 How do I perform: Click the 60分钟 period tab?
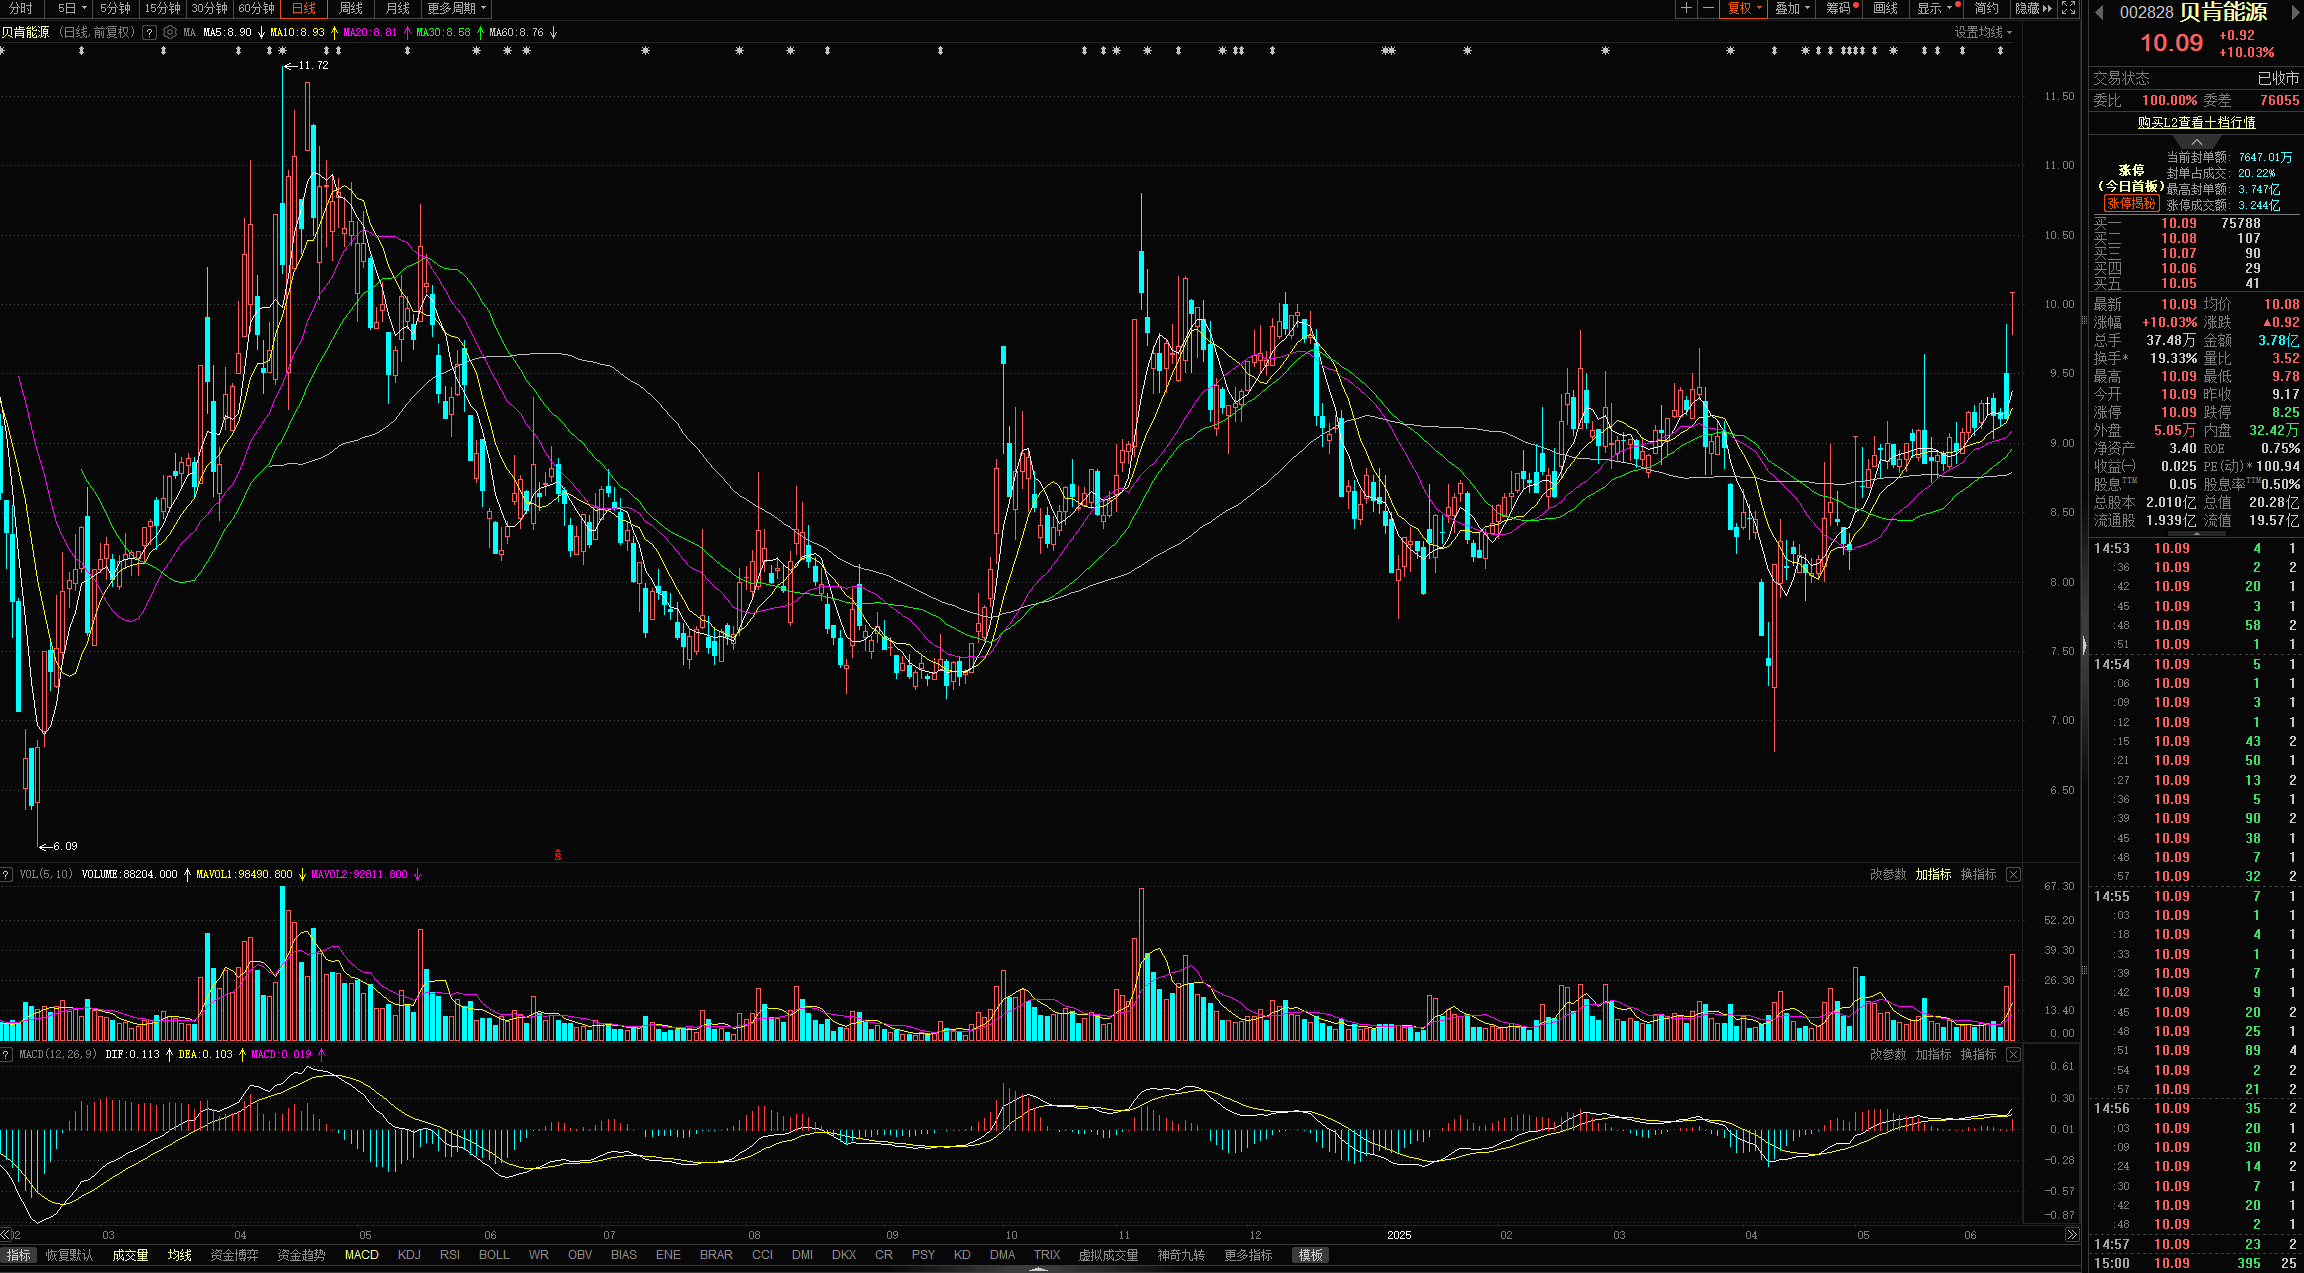click(256, 8)
